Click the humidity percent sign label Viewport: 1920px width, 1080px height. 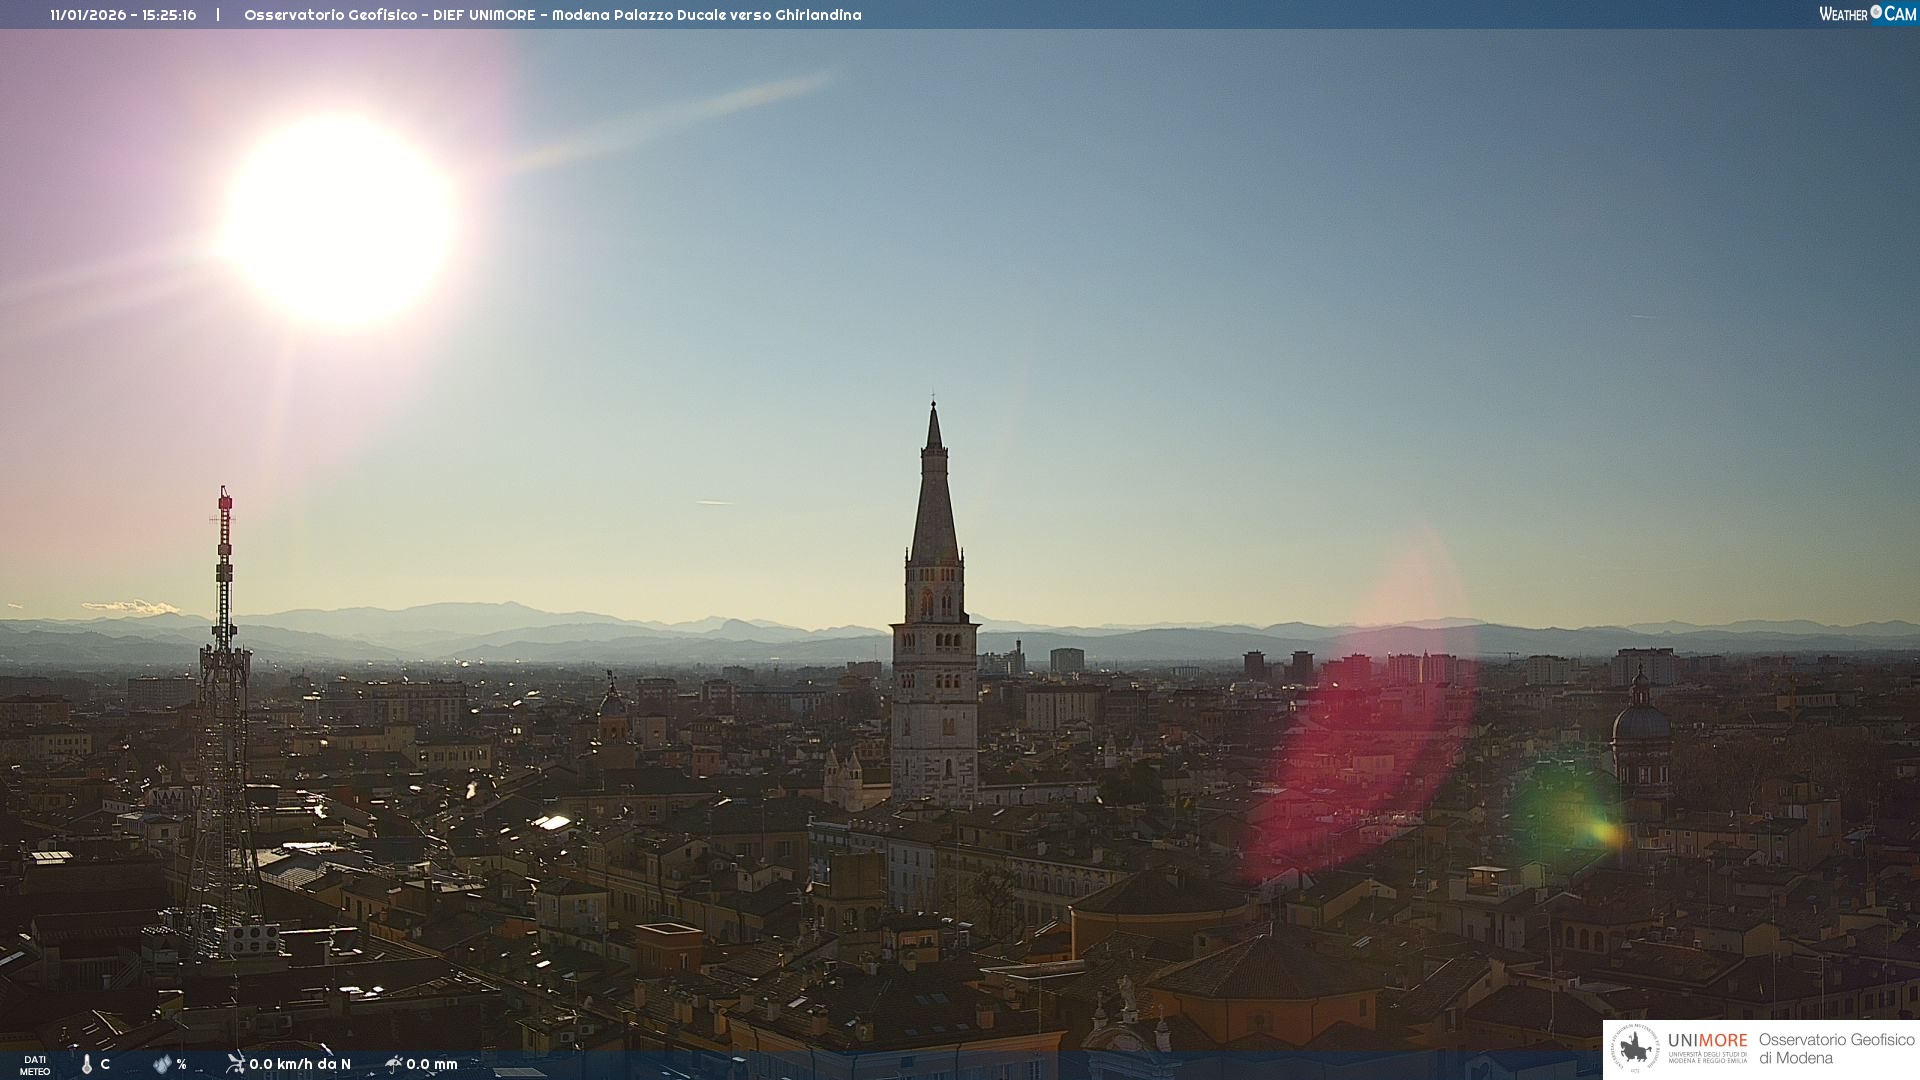coord(182,1064)
